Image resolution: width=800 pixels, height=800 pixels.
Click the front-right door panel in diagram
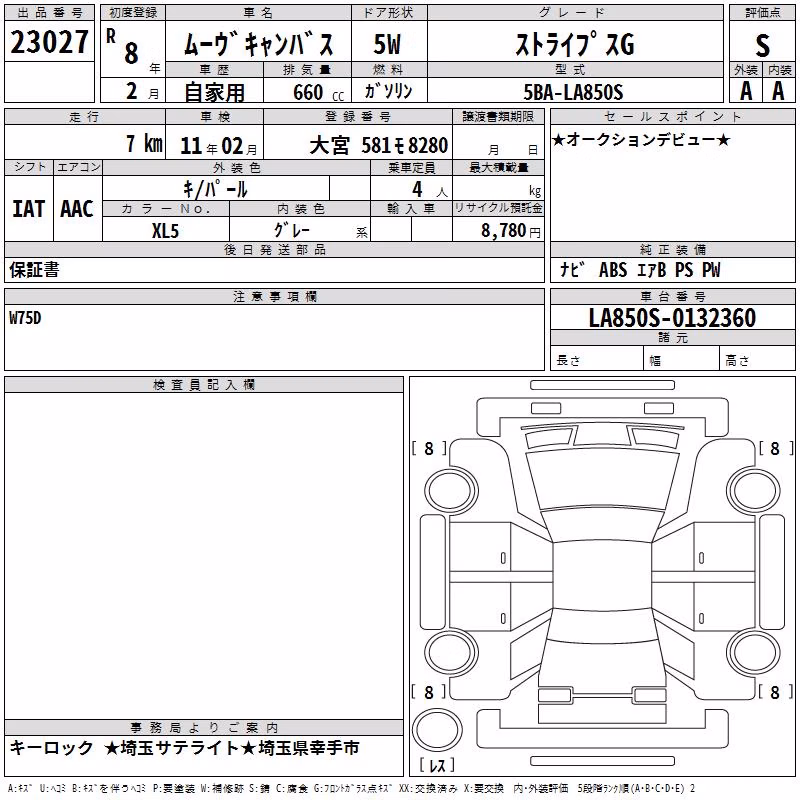pos(724,547)
